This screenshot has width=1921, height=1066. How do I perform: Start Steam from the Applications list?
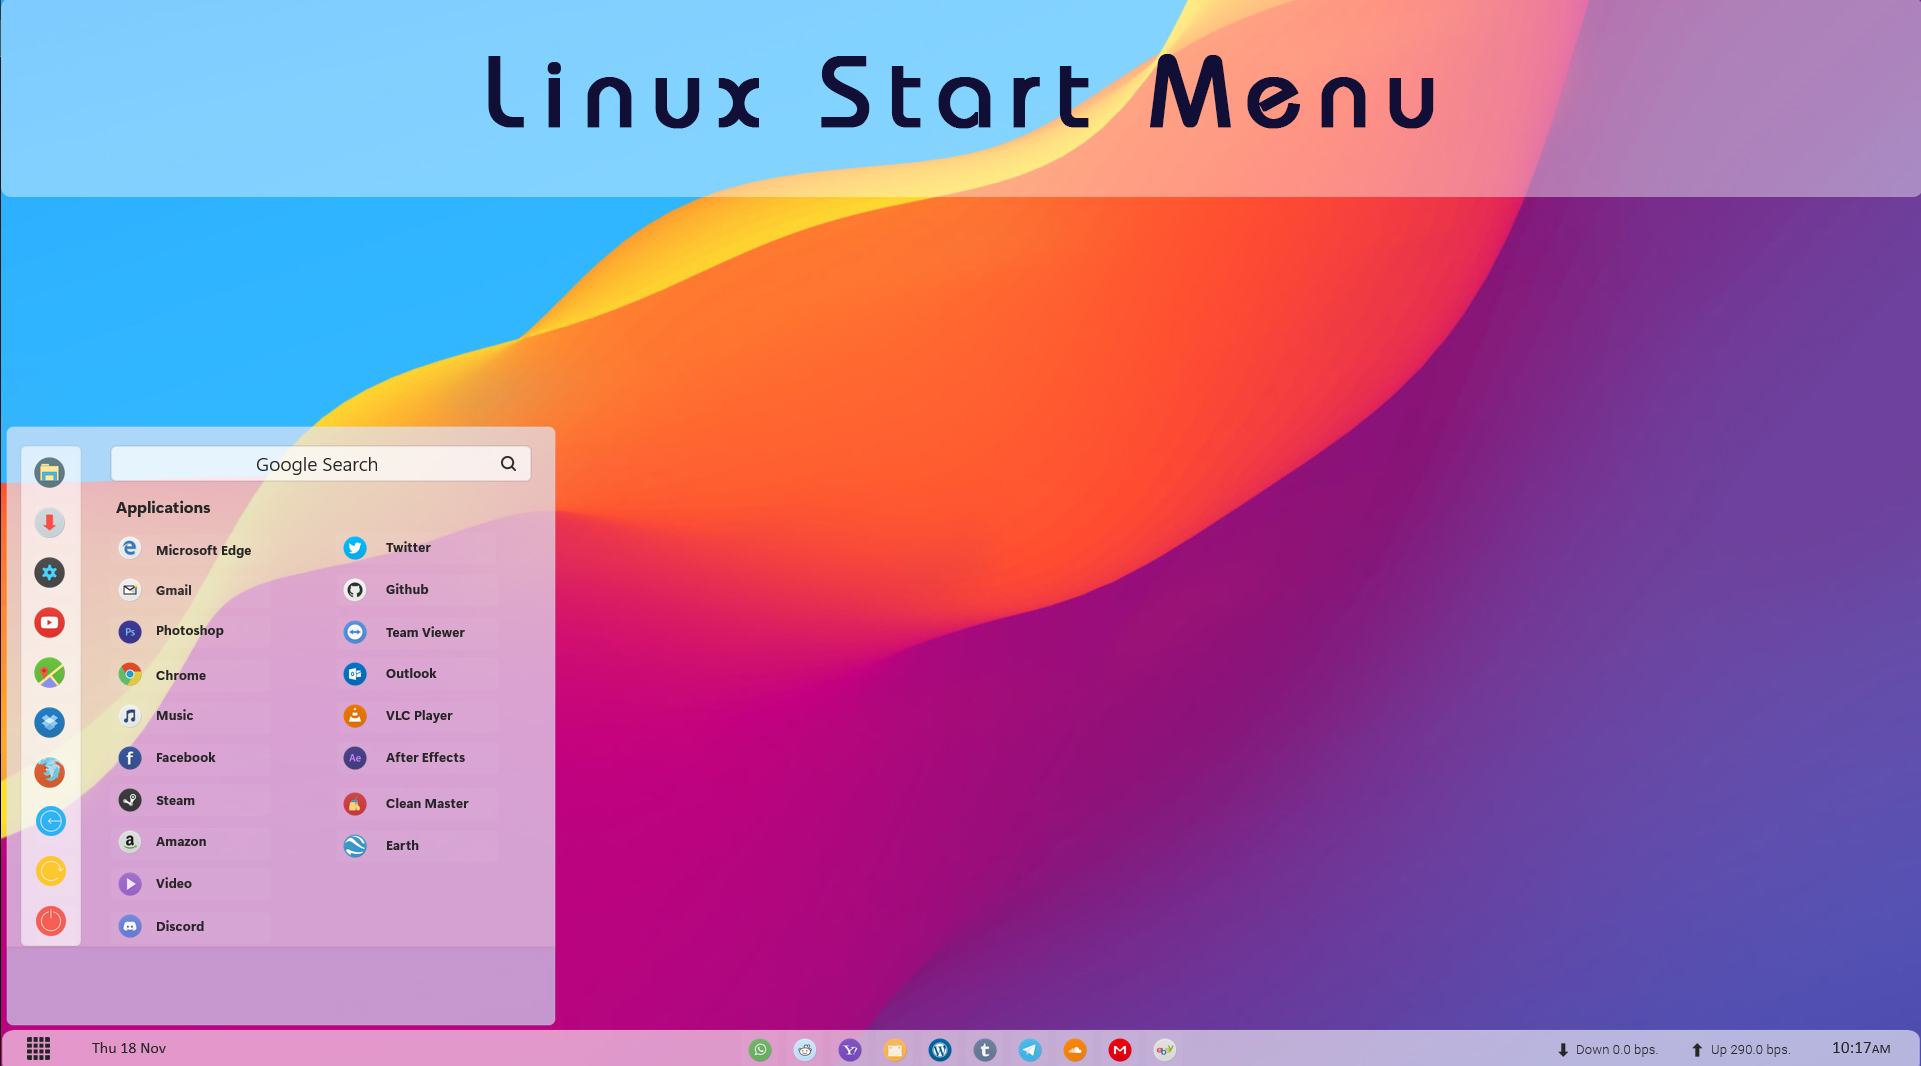[x=176, y=800]
